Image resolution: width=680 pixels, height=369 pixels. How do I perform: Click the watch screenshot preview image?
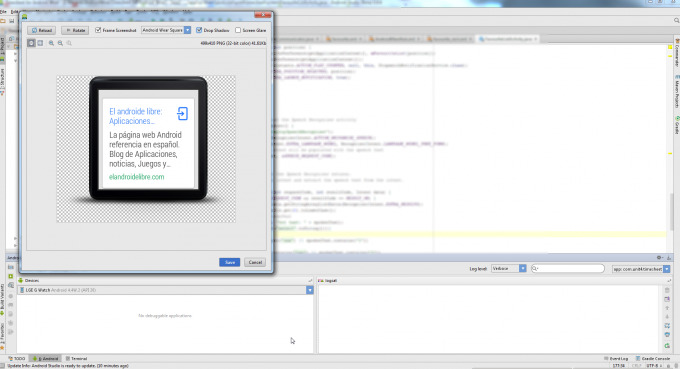[146, 149]
